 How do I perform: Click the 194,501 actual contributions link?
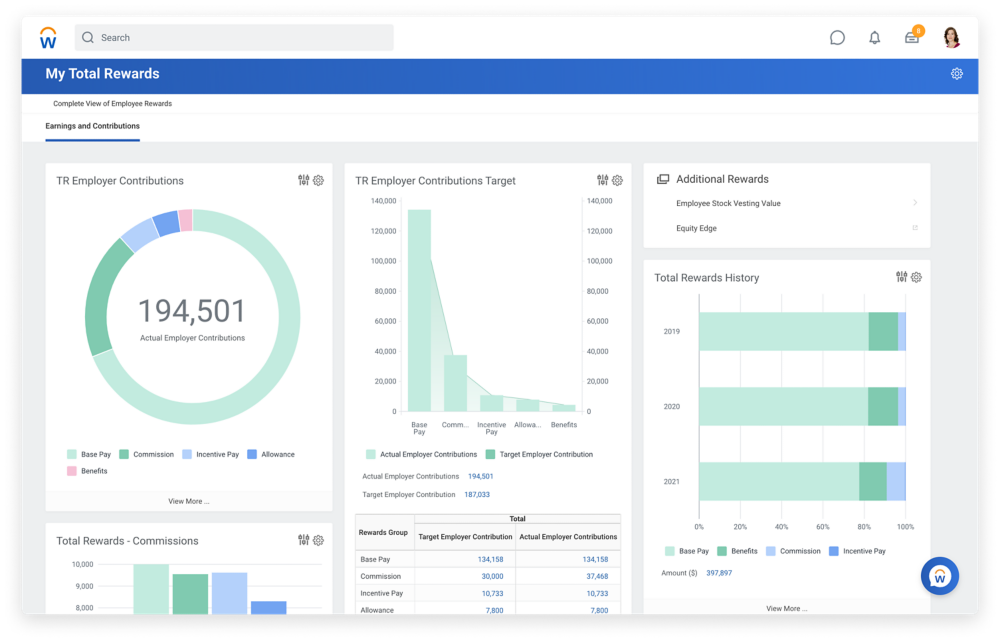[x=480, y=477]
